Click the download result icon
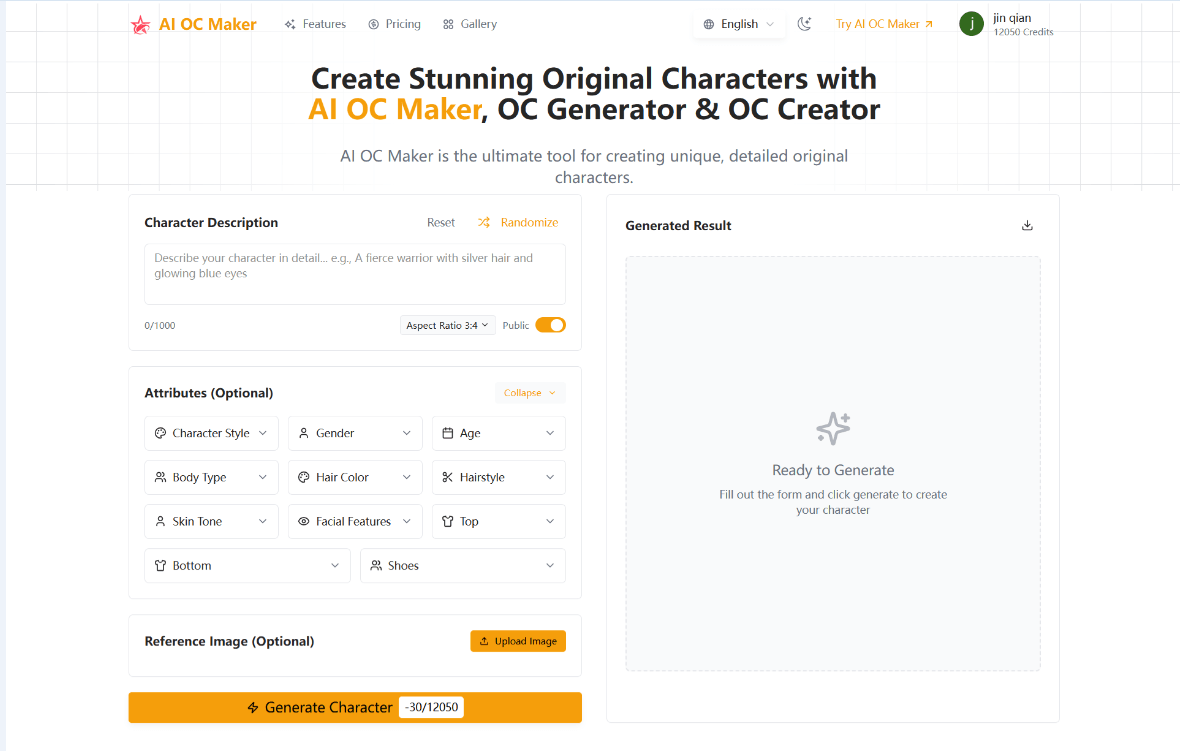 point(1027,225)
